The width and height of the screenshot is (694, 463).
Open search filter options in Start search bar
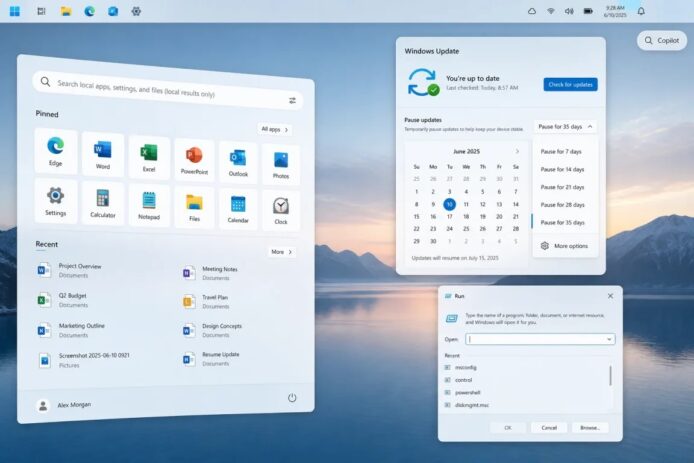[293, 100]
